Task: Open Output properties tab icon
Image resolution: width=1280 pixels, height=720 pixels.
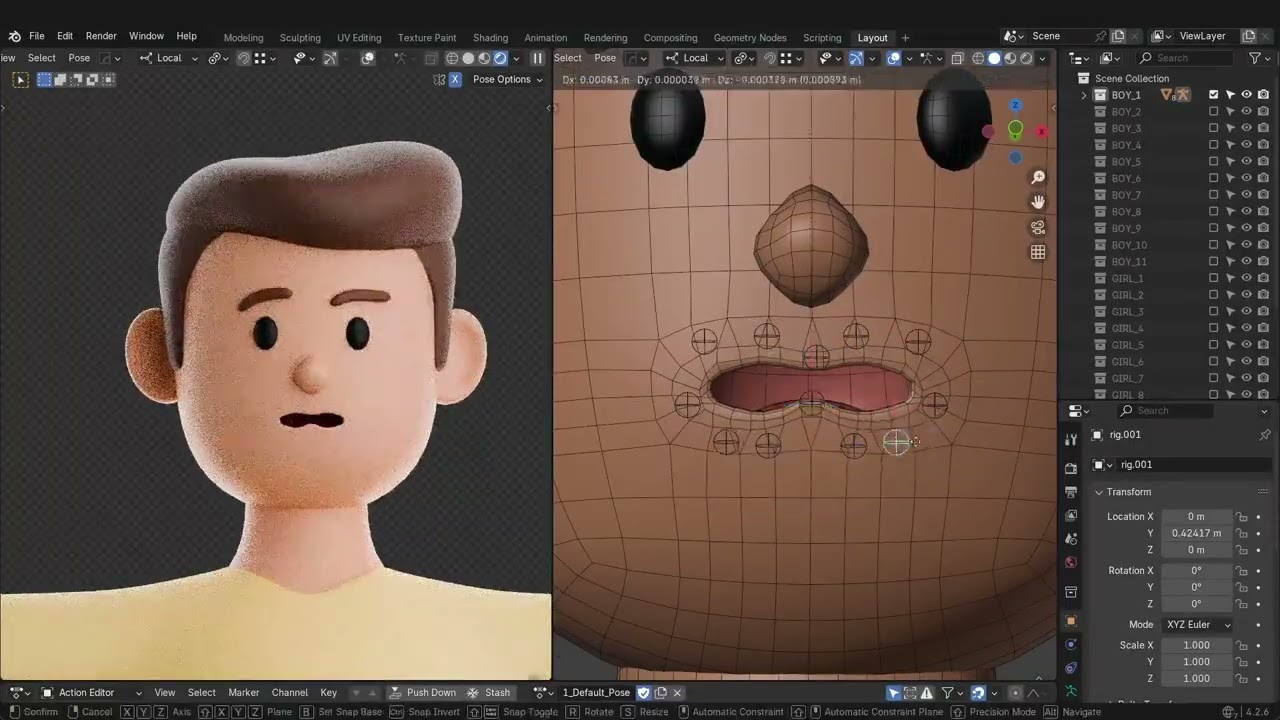Action: [1071, 492]
